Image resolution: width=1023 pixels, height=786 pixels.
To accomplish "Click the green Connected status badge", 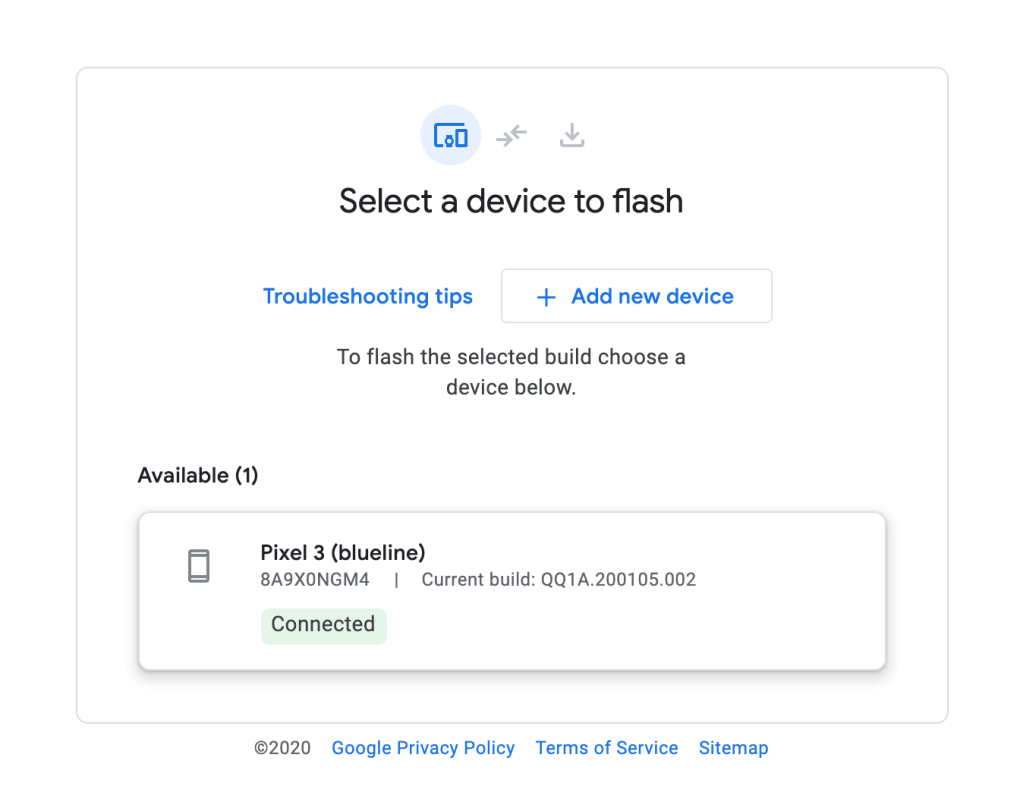I will 323,624.
